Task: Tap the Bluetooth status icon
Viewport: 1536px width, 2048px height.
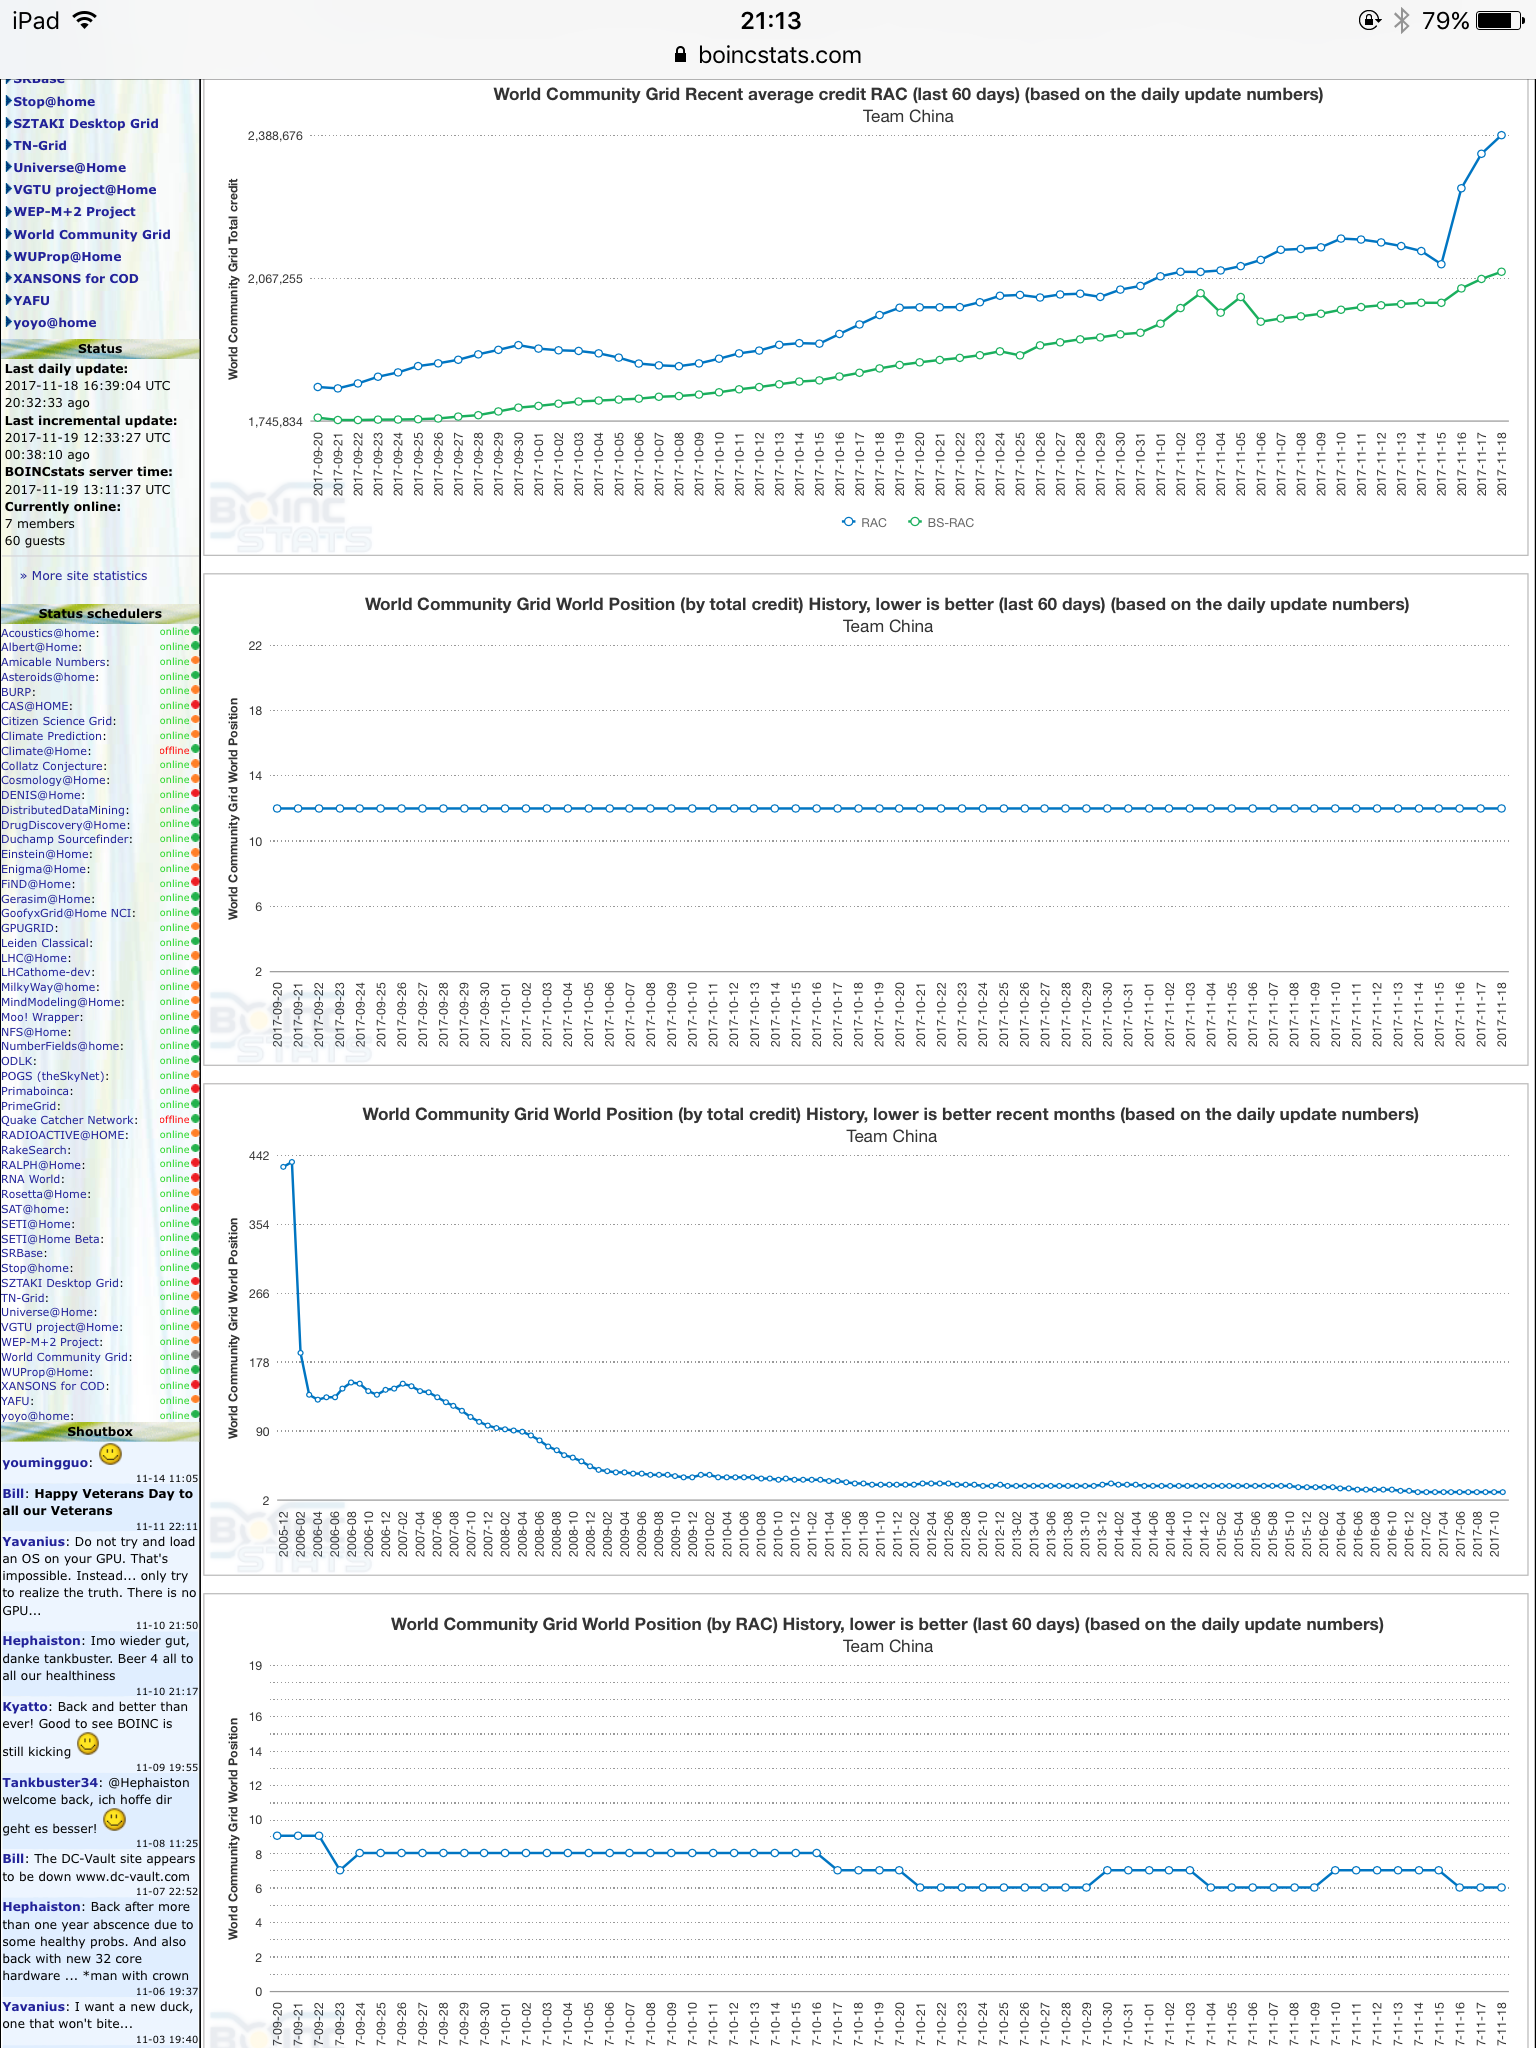Action: [1401, 20]
